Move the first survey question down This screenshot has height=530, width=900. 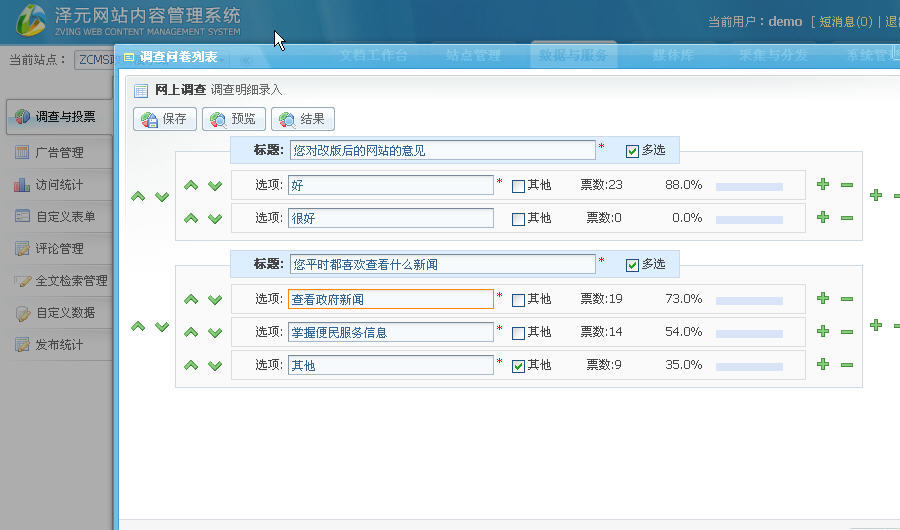(x=162, y=197)
